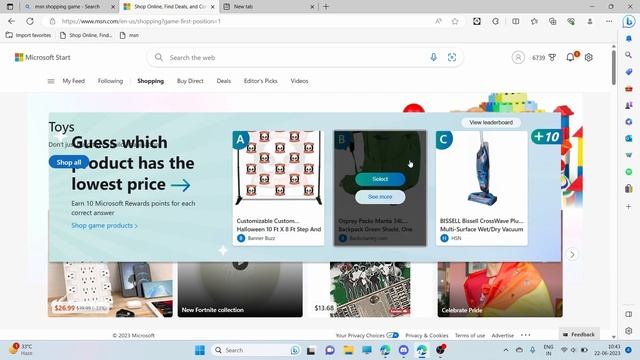Open sidebar Outlook icon
The width and height of the screenshot is (640, 360).
[629, 138]
